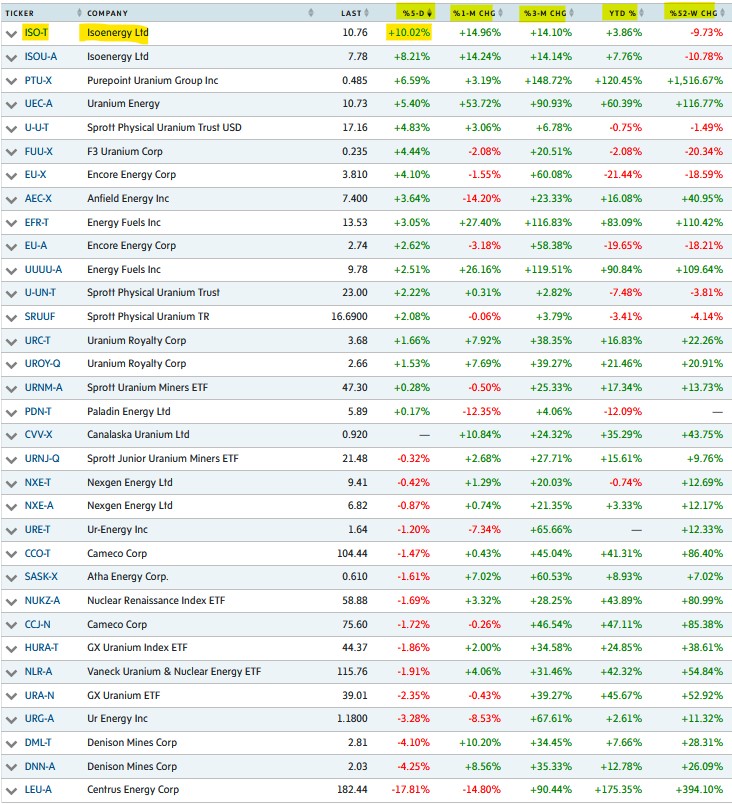732x804 pixels.
Task: Expand the PDN-T row chevron
Action: point(11,413)
